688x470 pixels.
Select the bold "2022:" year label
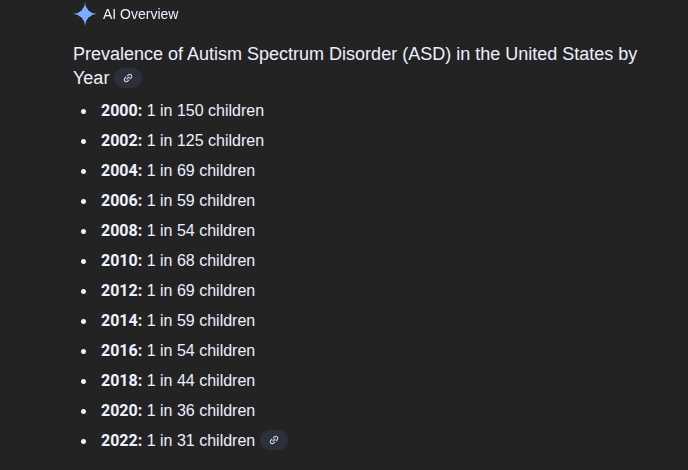coord(121,440)
